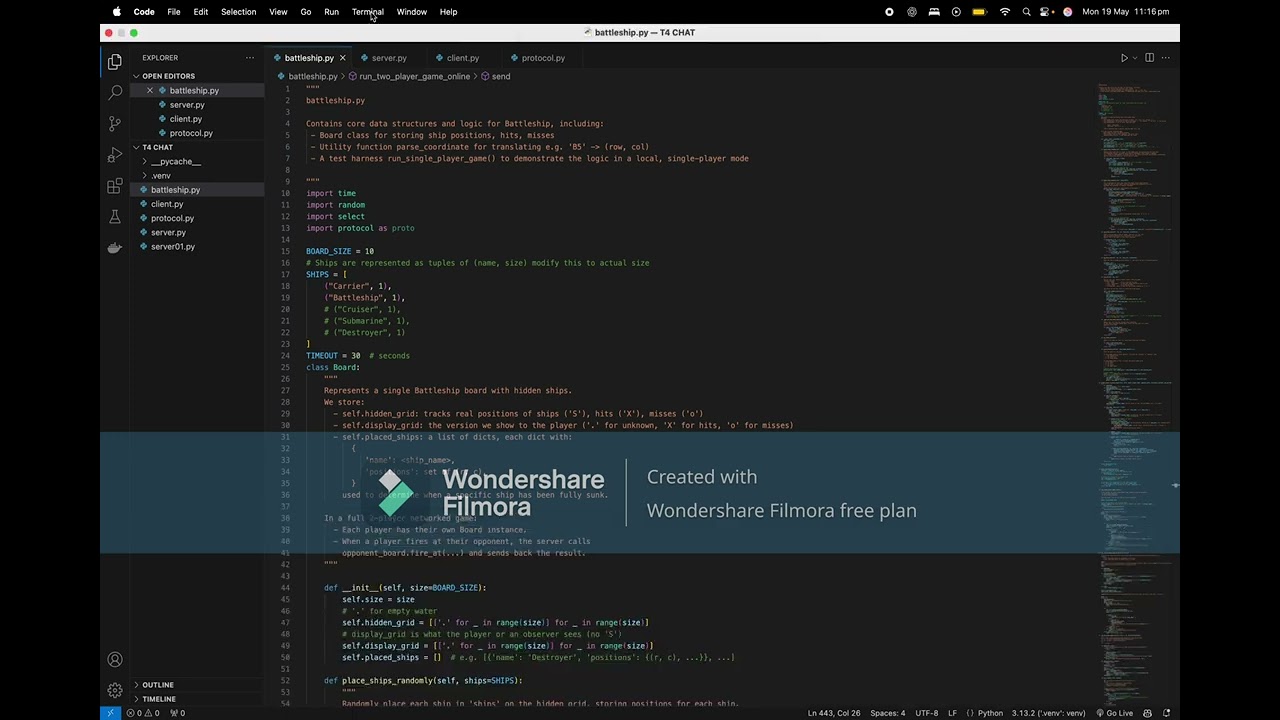Open the Docker view in activity bar
This screenshot has height=720, width=1280.
tap(115, 248)
